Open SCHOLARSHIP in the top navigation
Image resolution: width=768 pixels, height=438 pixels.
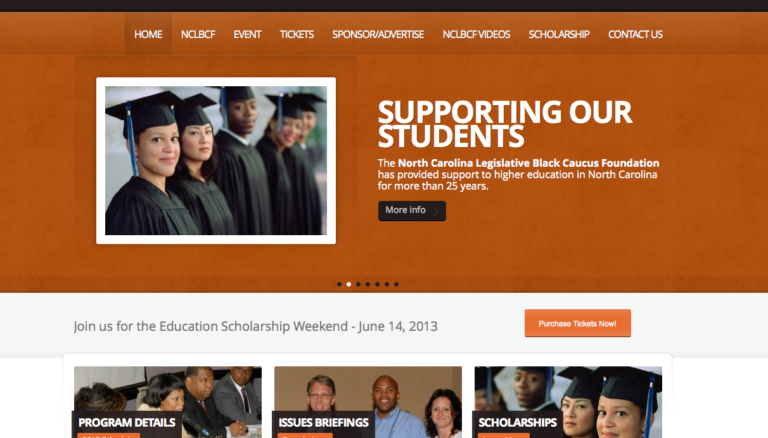[559, 34]
